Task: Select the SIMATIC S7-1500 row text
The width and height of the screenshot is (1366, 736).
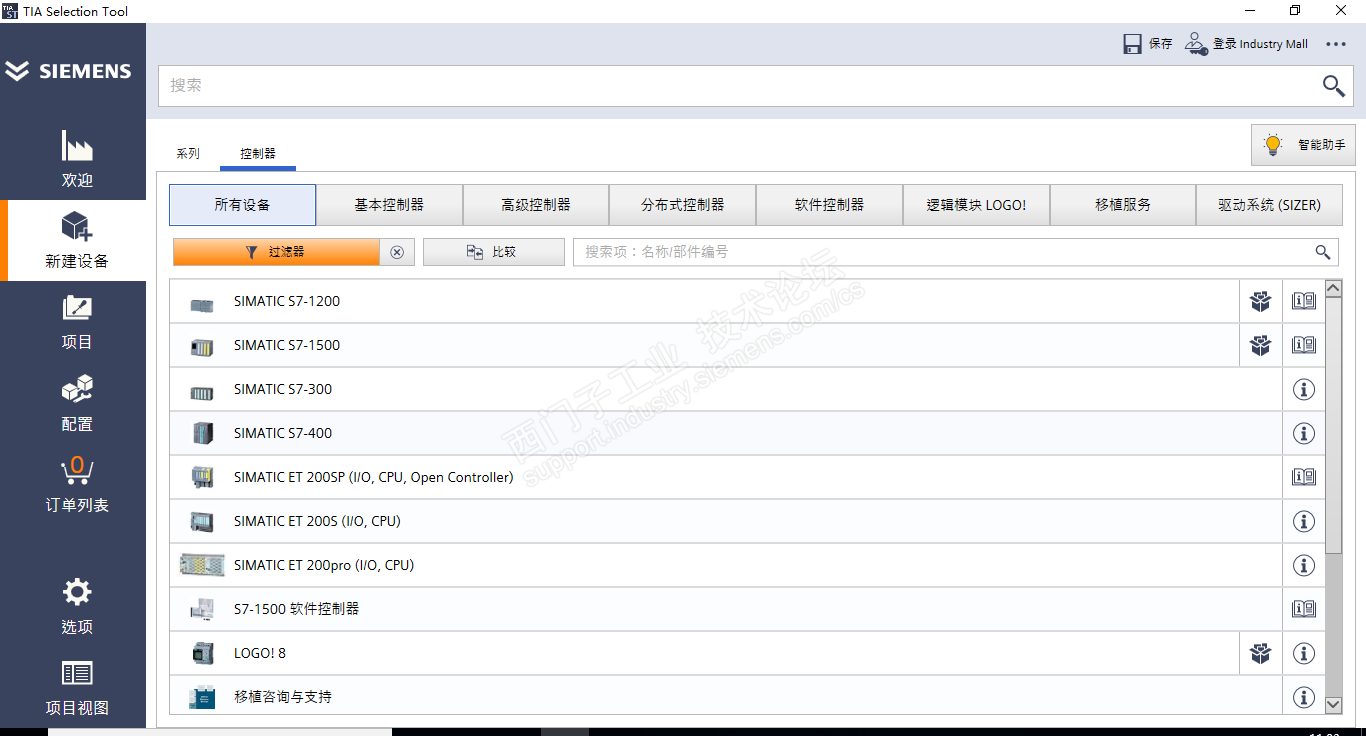Action: click(x=287, y=345)
